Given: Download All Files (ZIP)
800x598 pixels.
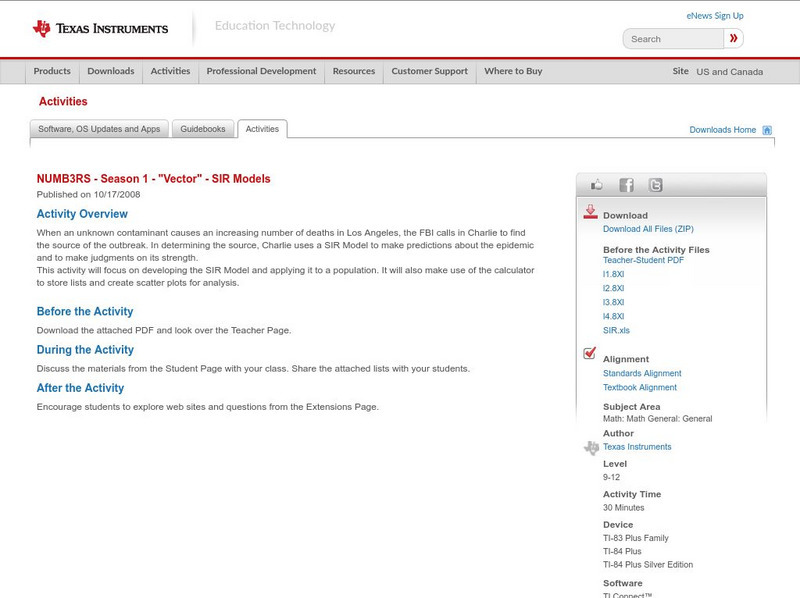Looking at the screenshot, I should pyautogui.click(x=648, y=229).
